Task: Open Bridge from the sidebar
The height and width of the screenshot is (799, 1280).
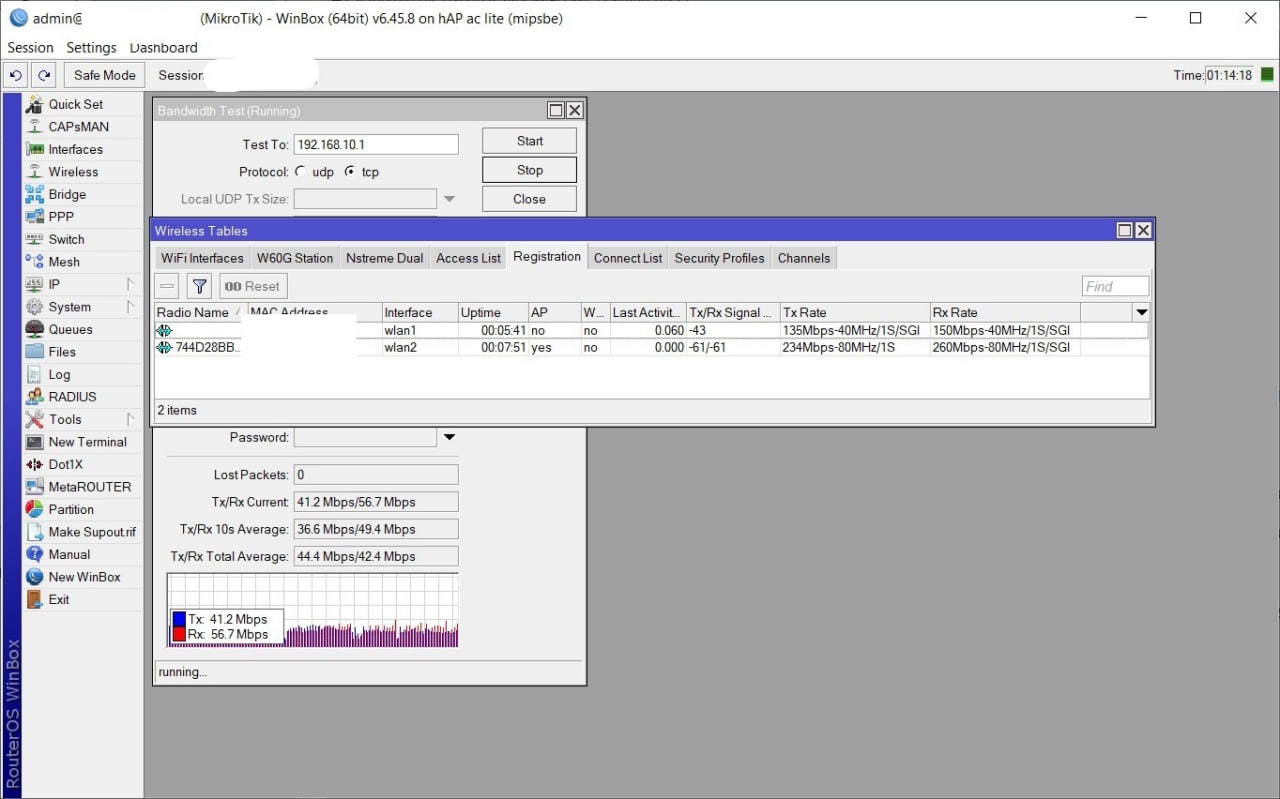Action: click(67, 194)
